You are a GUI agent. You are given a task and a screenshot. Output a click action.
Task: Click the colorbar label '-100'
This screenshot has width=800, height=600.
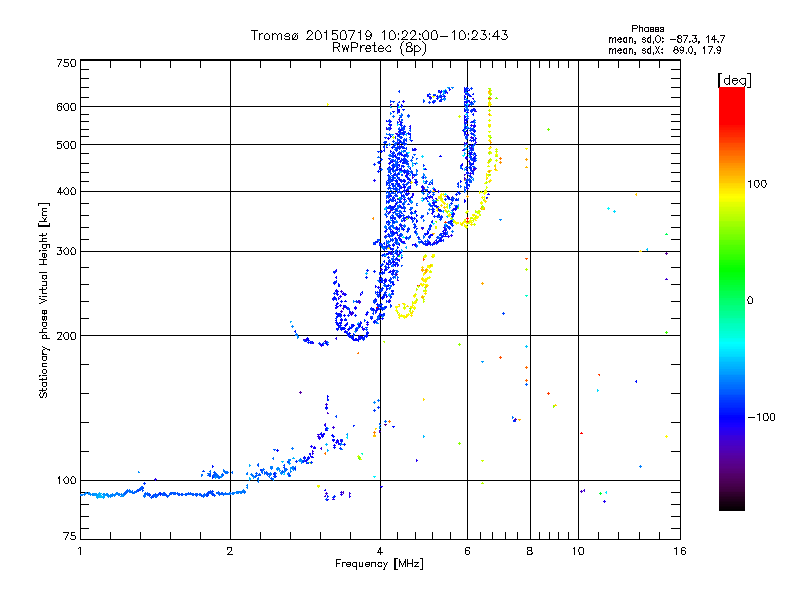[x=761, y=417]
